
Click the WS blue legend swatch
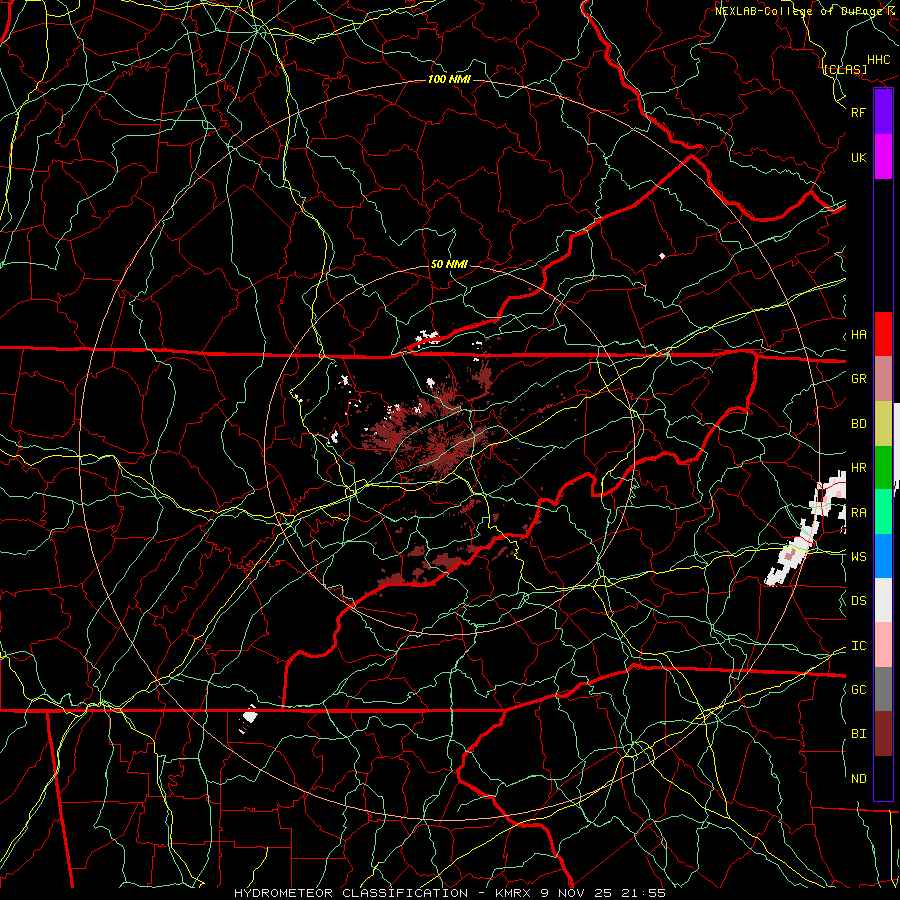click(883, 556)
